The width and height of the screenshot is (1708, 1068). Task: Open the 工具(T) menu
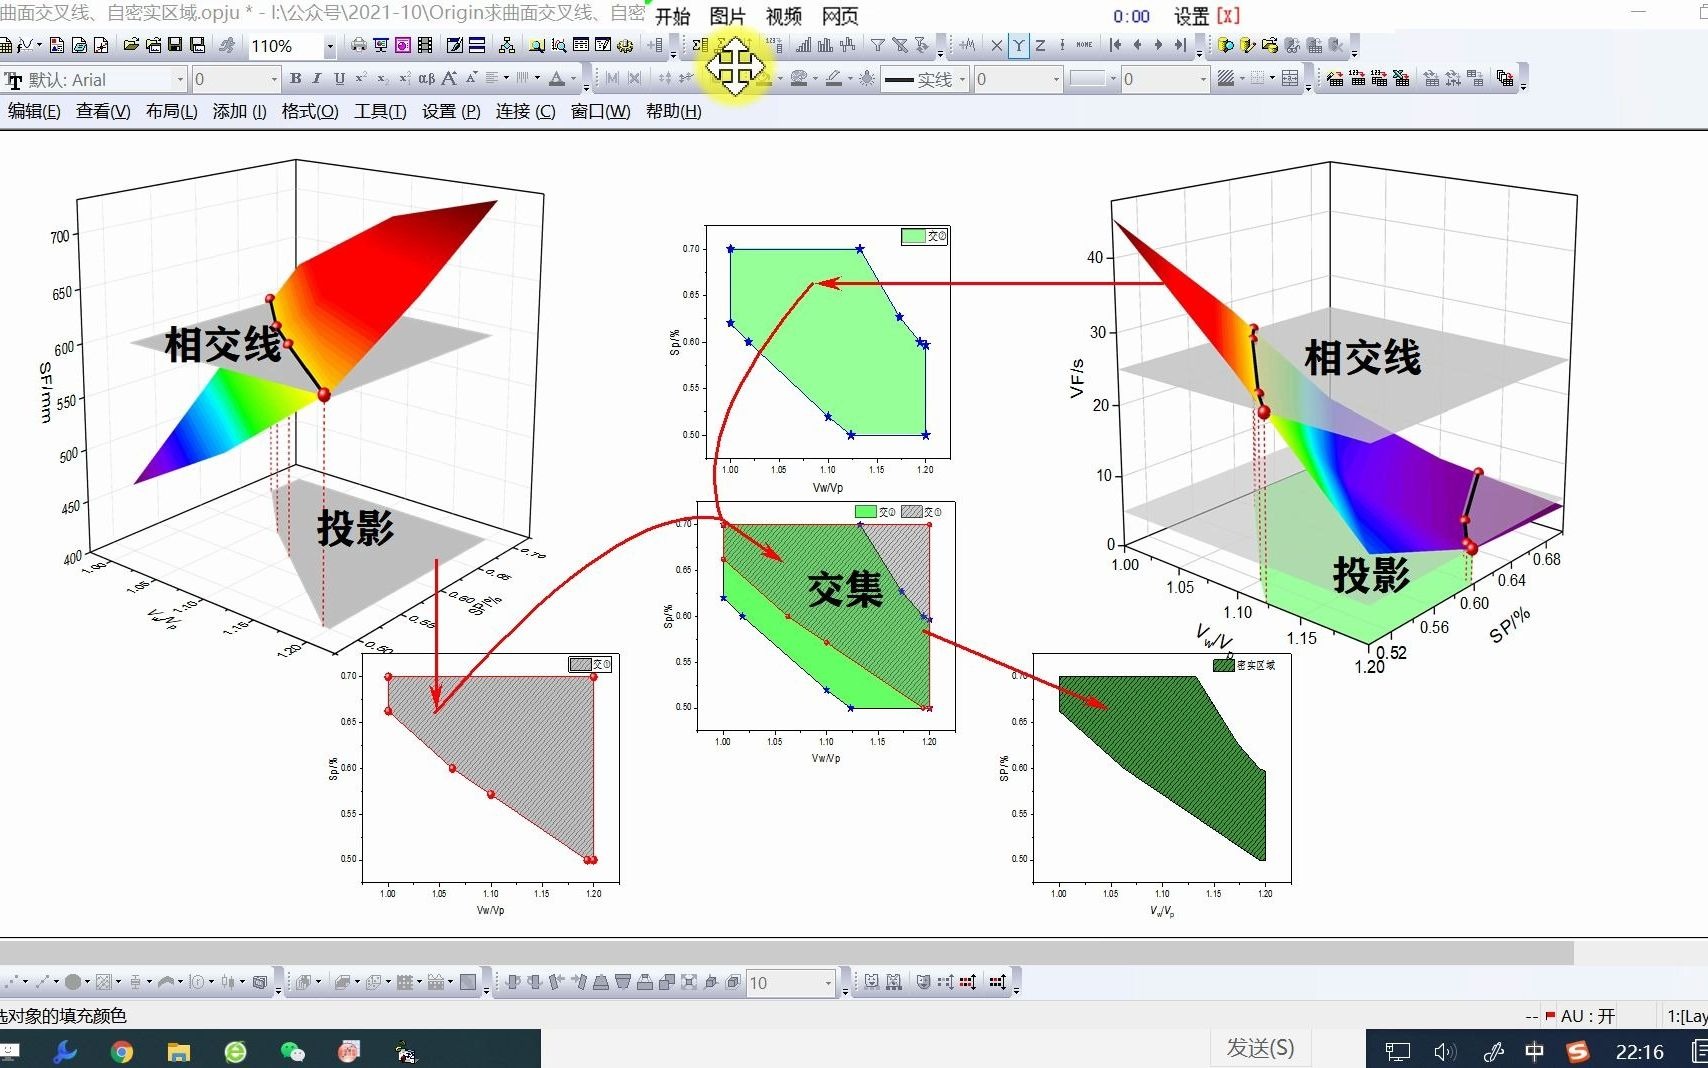coord(380,111)
